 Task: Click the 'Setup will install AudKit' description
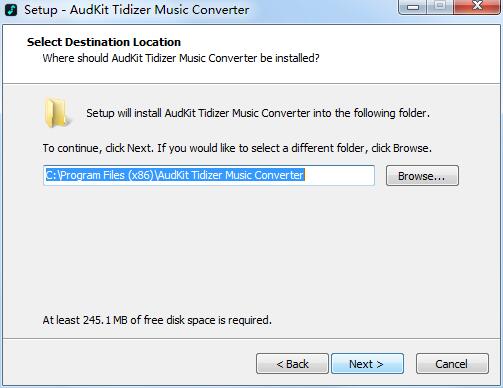coord(258,113)
